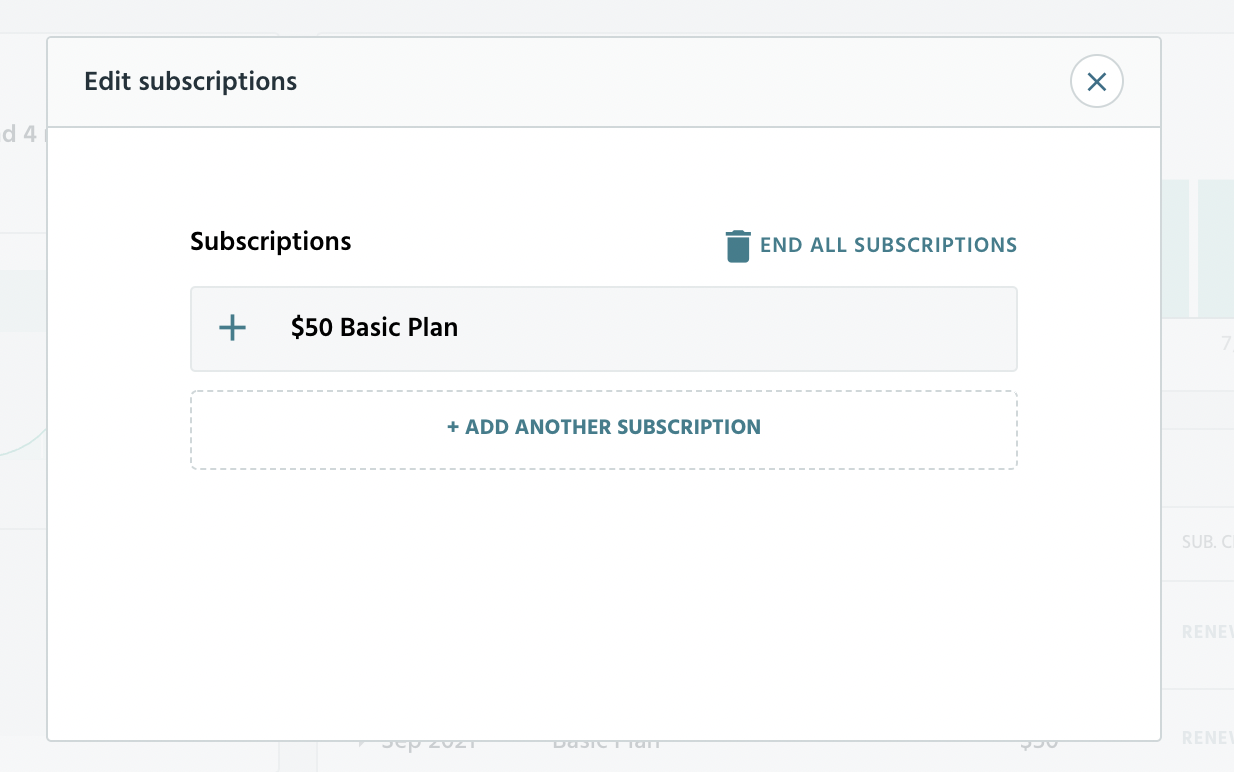This screenshot has height=772, width=1234.
Task: Click the dimmed chart bar behind dialog
Action: [1215, 249]
